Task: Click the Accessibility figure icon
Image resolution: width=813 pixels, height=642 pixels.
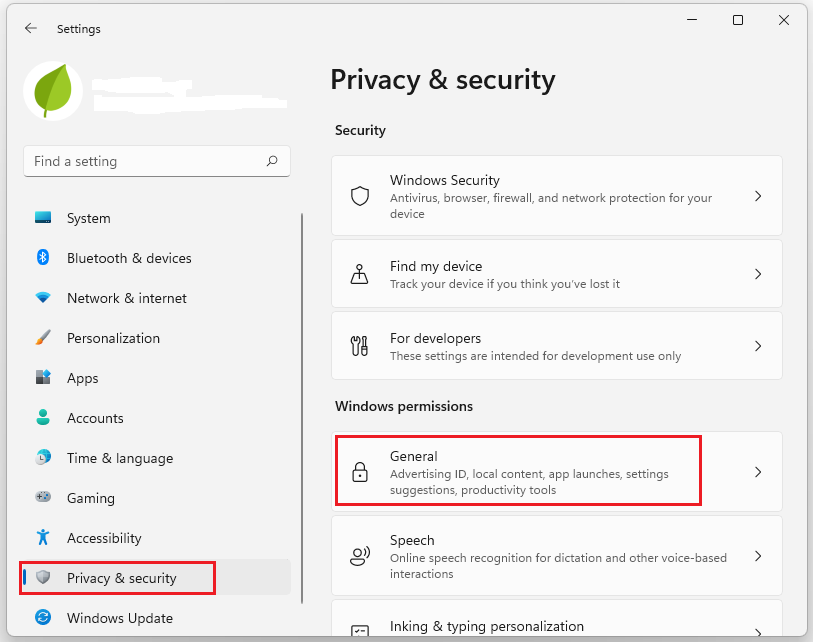Action: pyautogui.click(x=43, y=537)
